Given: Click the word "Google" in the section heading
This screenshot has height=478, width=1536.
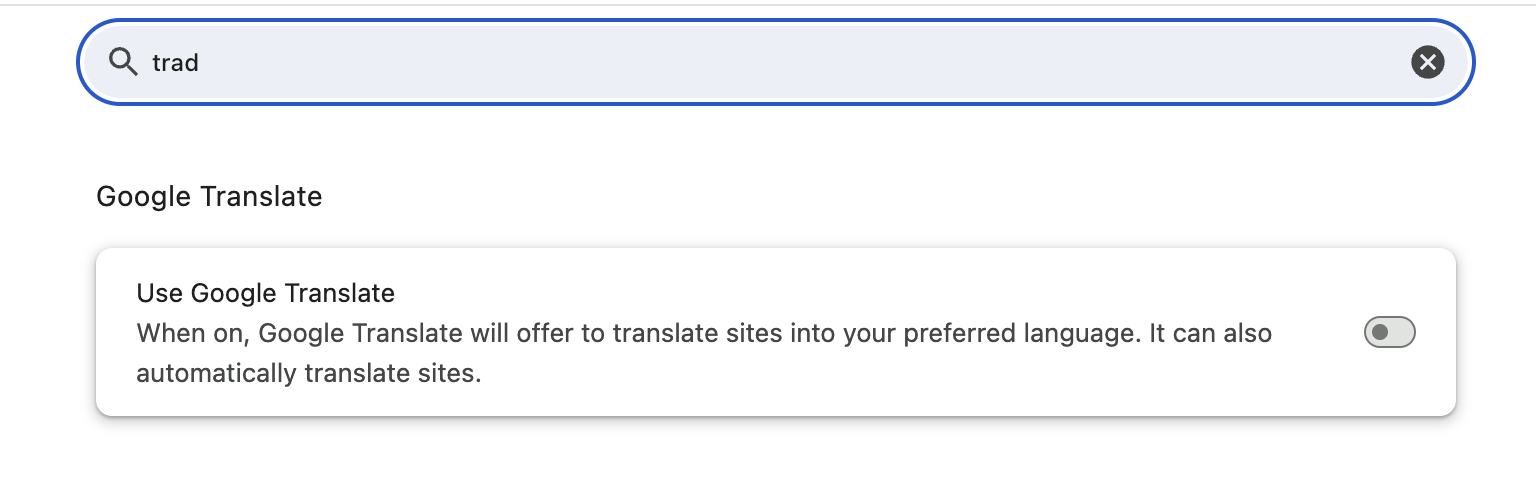Looking at the screenshot, I should pyautogui.click(x=145, y=196).
